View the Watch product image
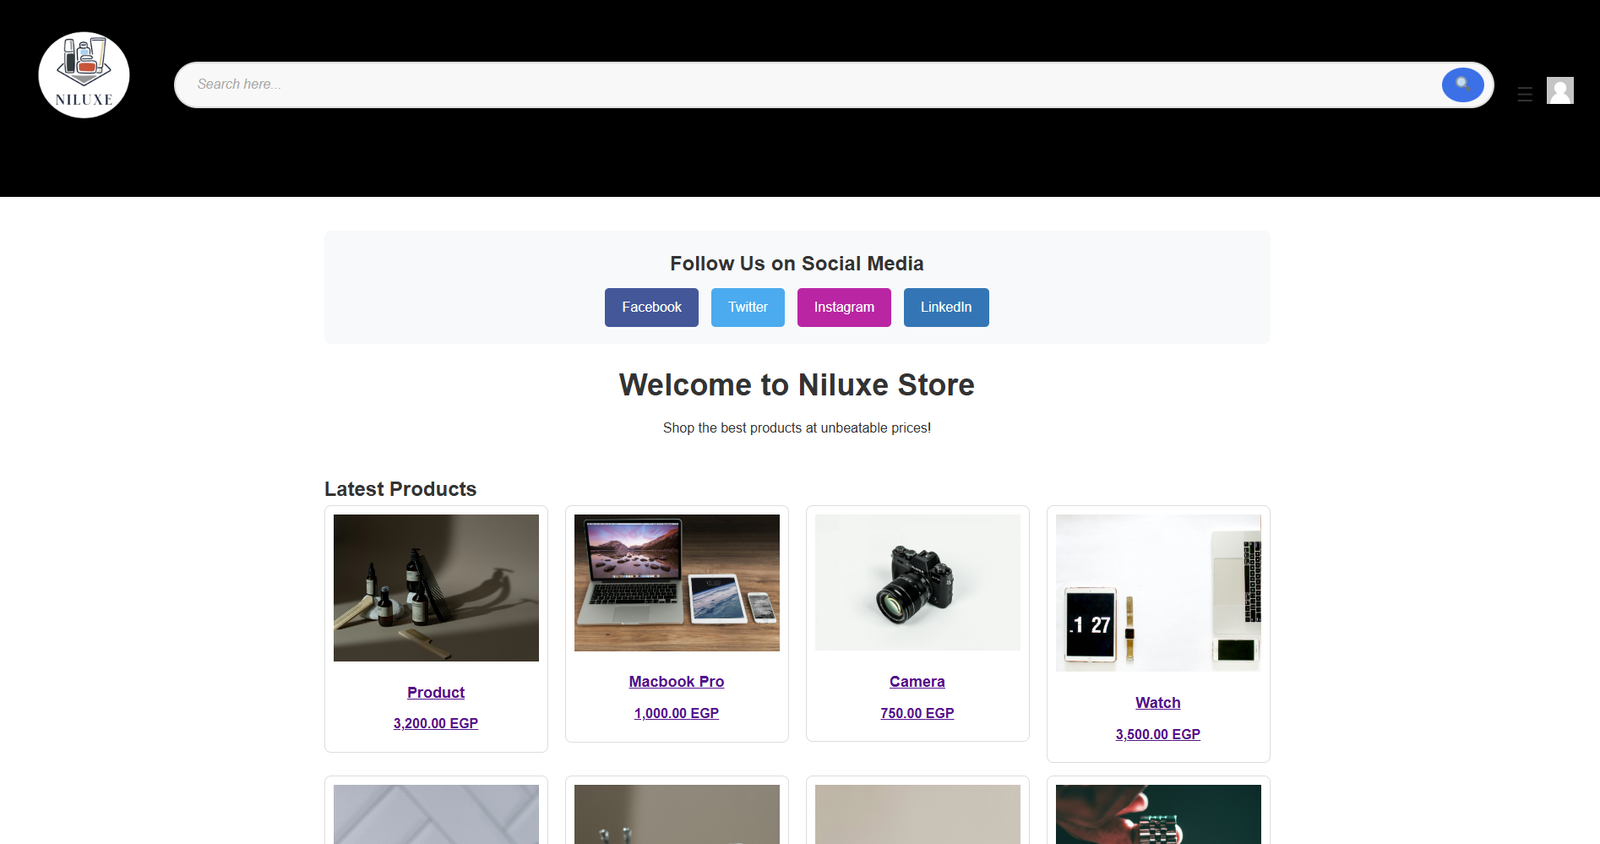 coord(1158,593)
